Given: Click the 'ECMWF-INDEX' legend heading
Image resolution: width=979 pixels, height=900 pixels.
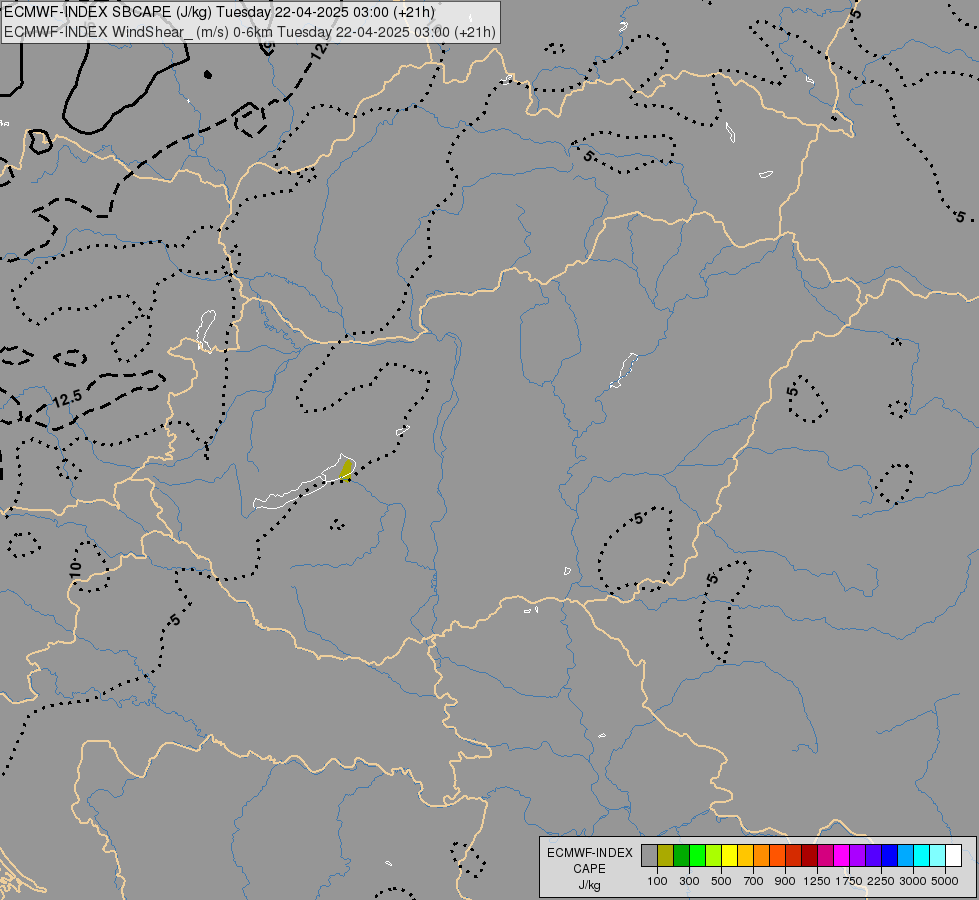Looking at the screenshot, I should (x=589, y=853).
